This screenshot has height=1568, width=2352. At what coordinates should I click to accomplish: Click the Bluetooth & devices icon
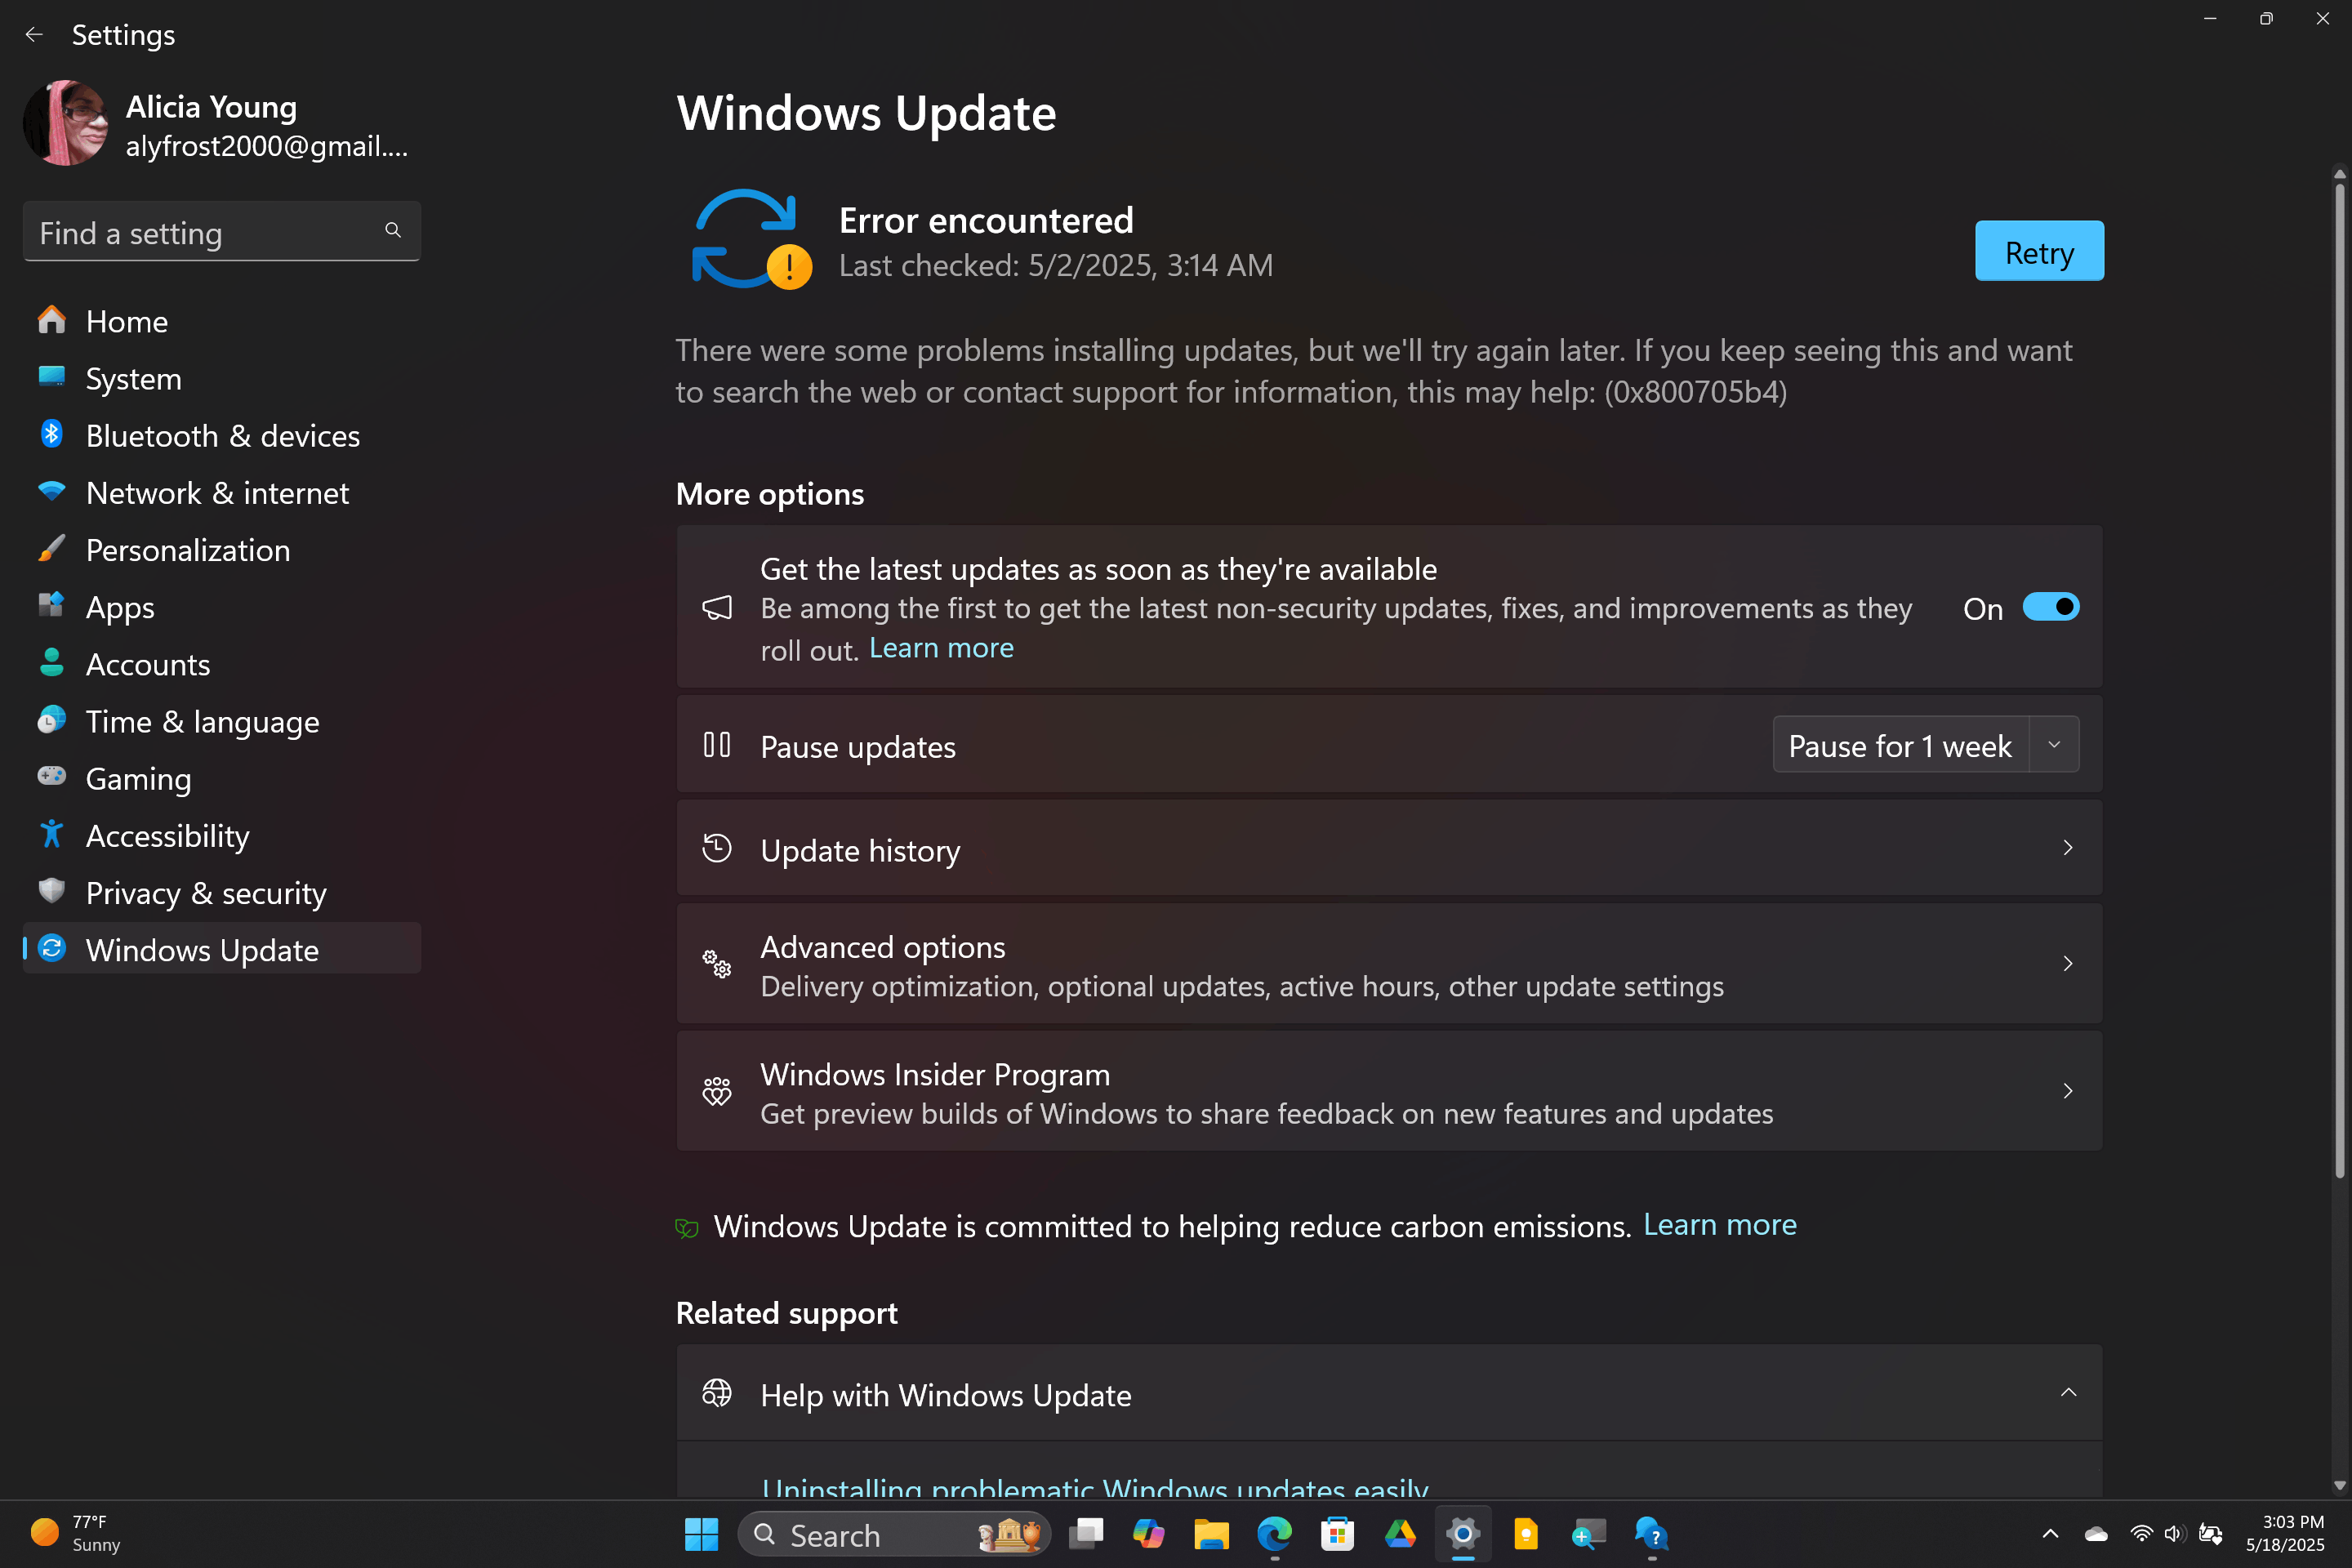click(51, 435)
